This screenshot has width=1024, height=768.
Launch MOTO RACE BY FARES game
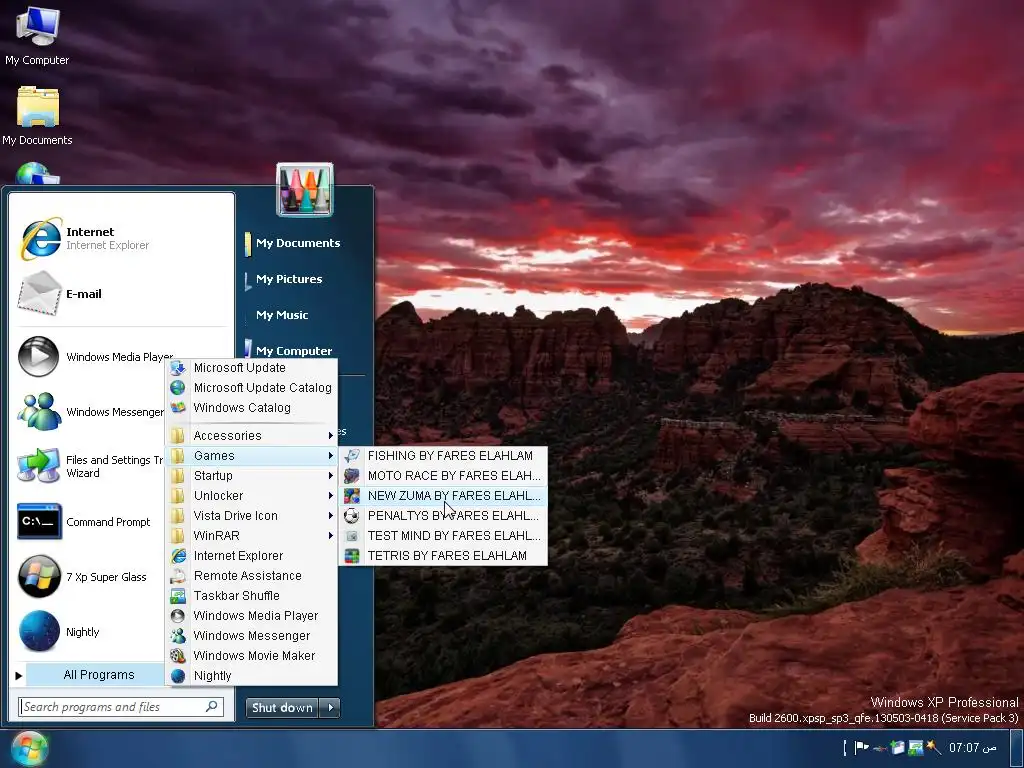[x=443, y=475]
